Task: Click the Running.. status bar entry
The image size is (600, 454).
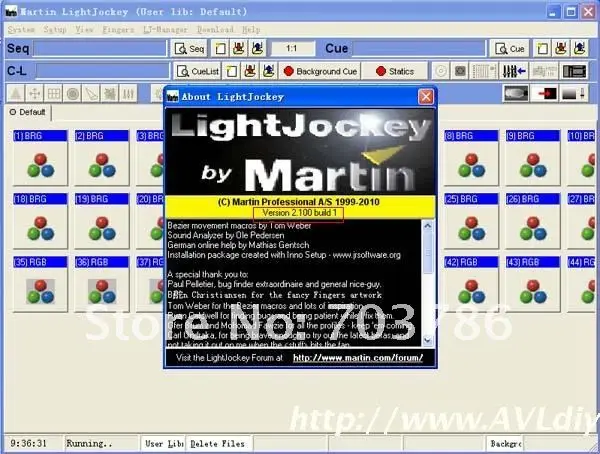Action: click(101, 444)
